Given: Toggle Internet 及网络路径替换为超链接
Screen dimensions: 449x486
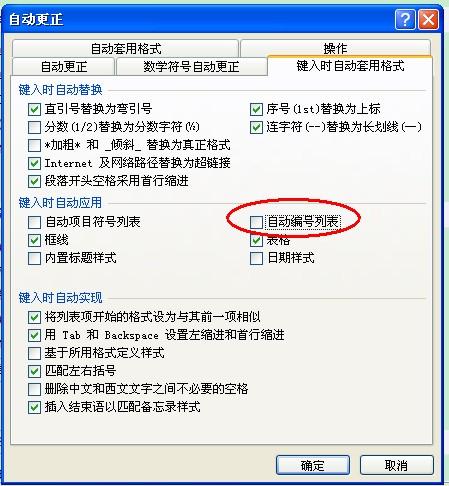Looking at the screenshot, I should click(x=34, y=163).
